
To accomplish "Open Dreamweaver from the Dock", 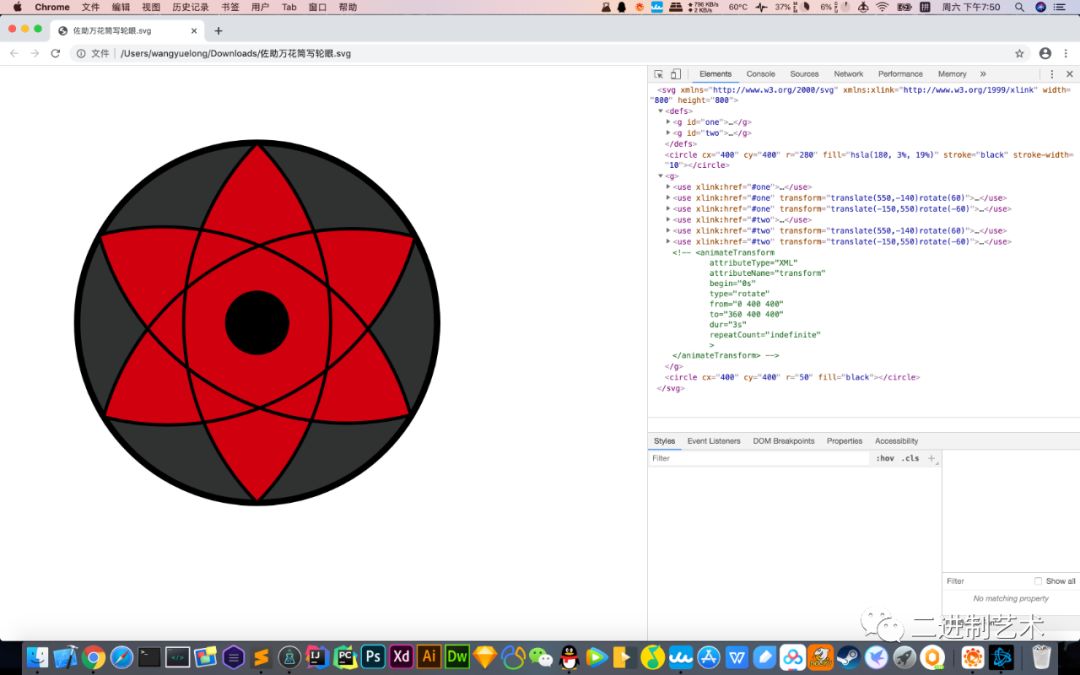I will 457,656.
